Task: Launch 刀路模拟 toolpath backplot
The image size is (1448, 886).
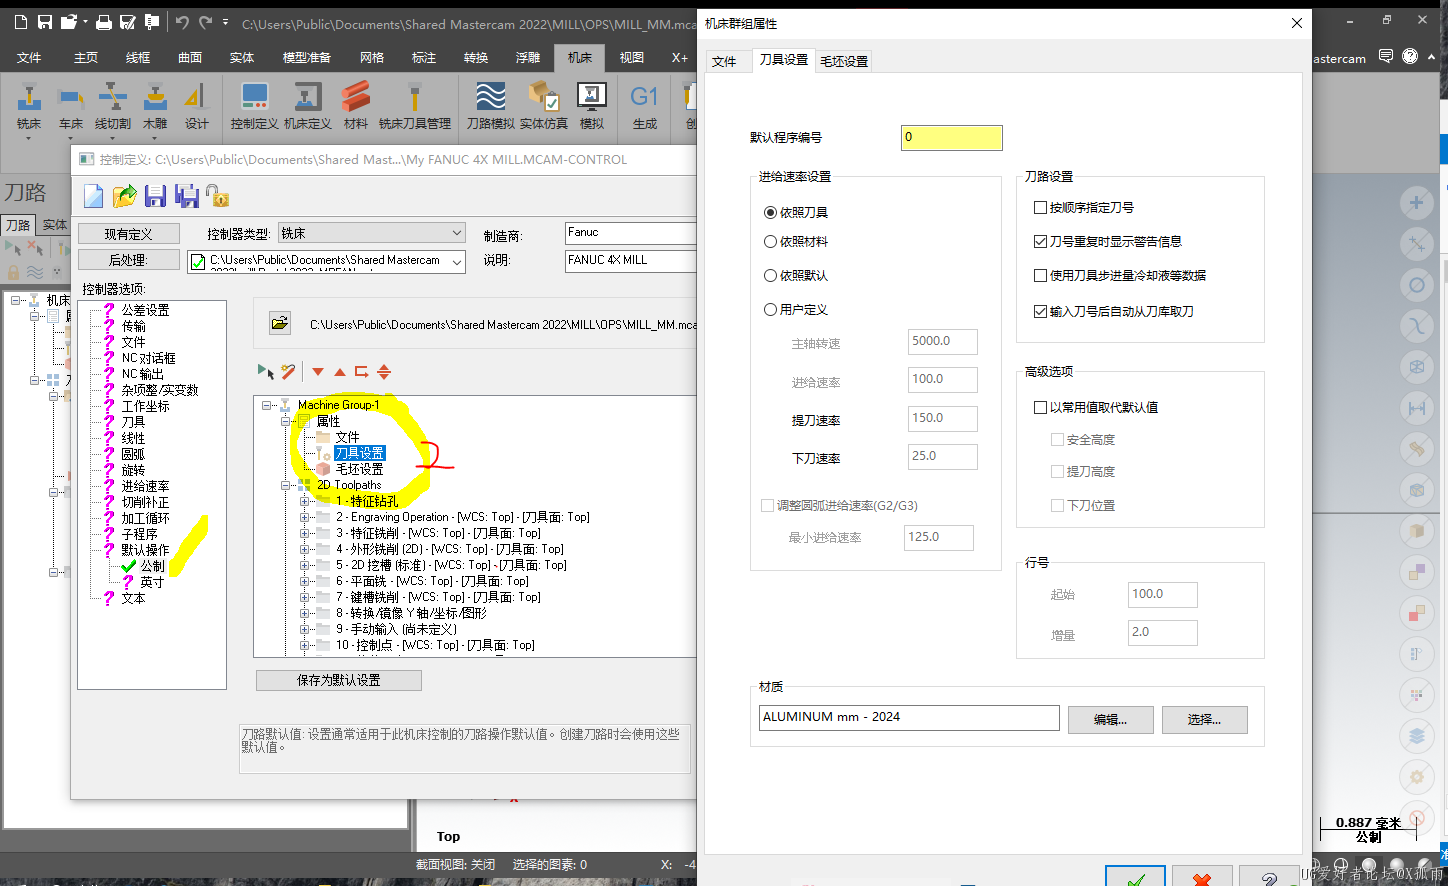Action: 490,107
